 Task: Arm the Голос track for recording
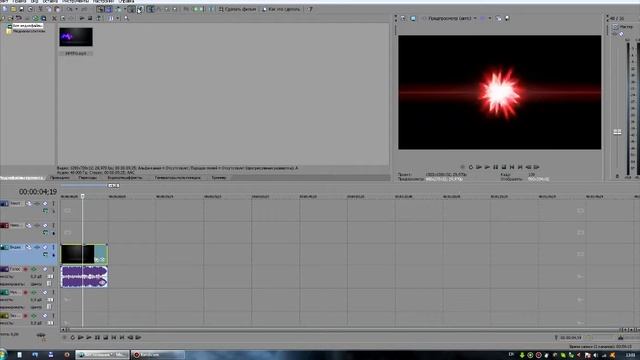tap(25, 269)
